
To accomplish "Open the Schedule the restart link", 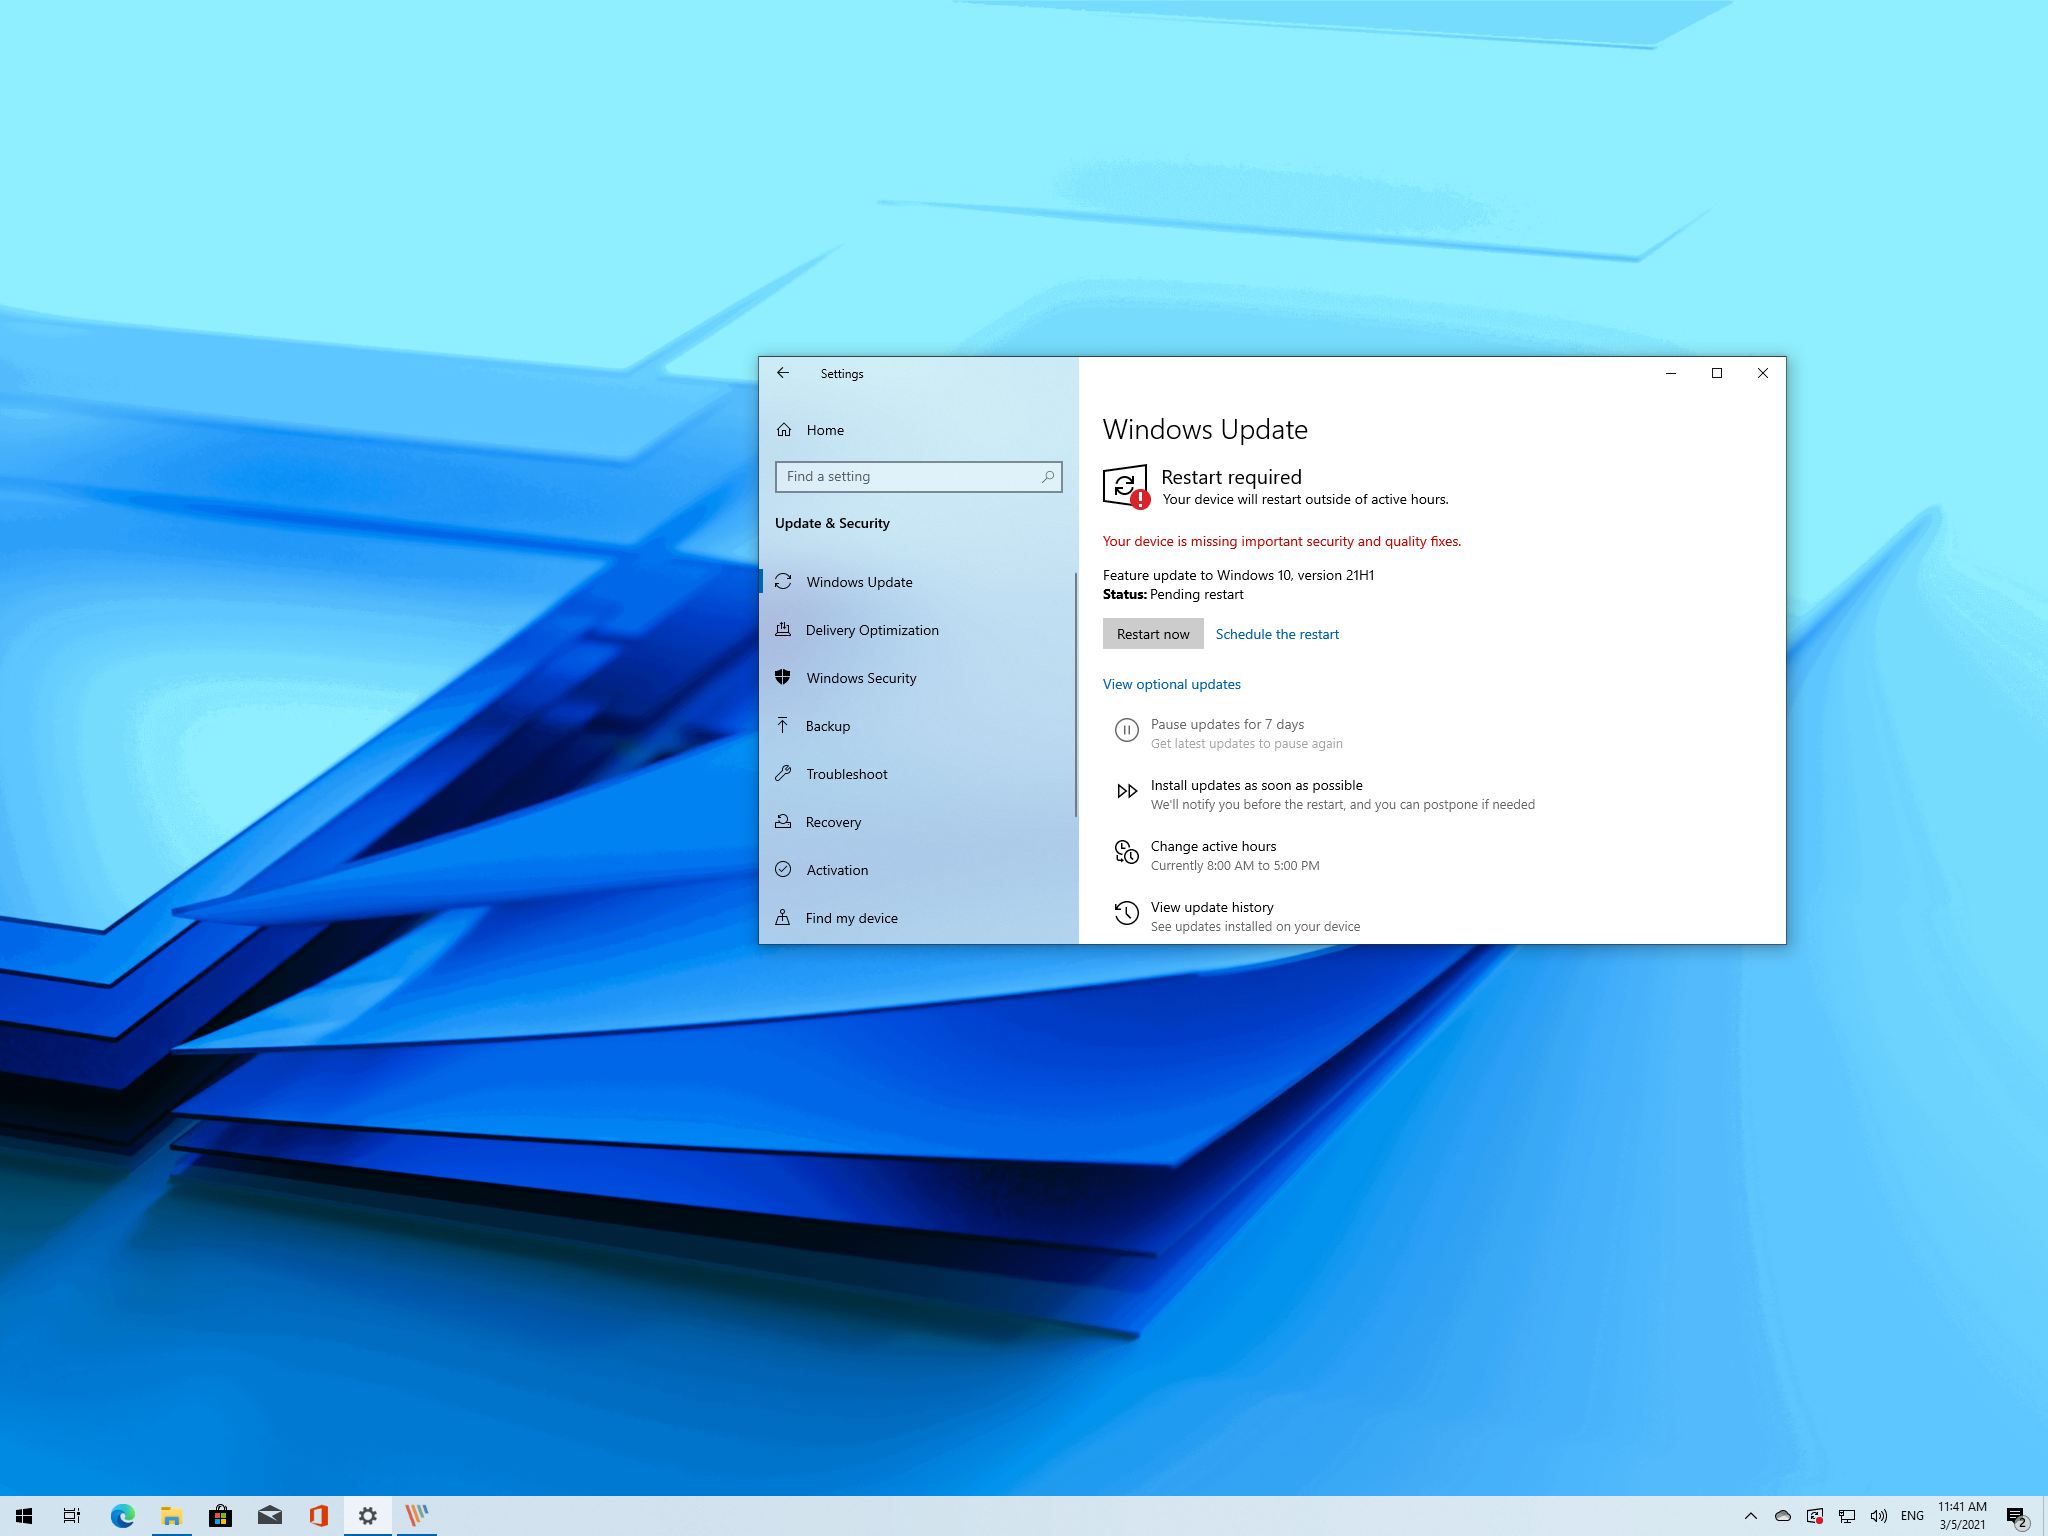I will point(1276,633).
